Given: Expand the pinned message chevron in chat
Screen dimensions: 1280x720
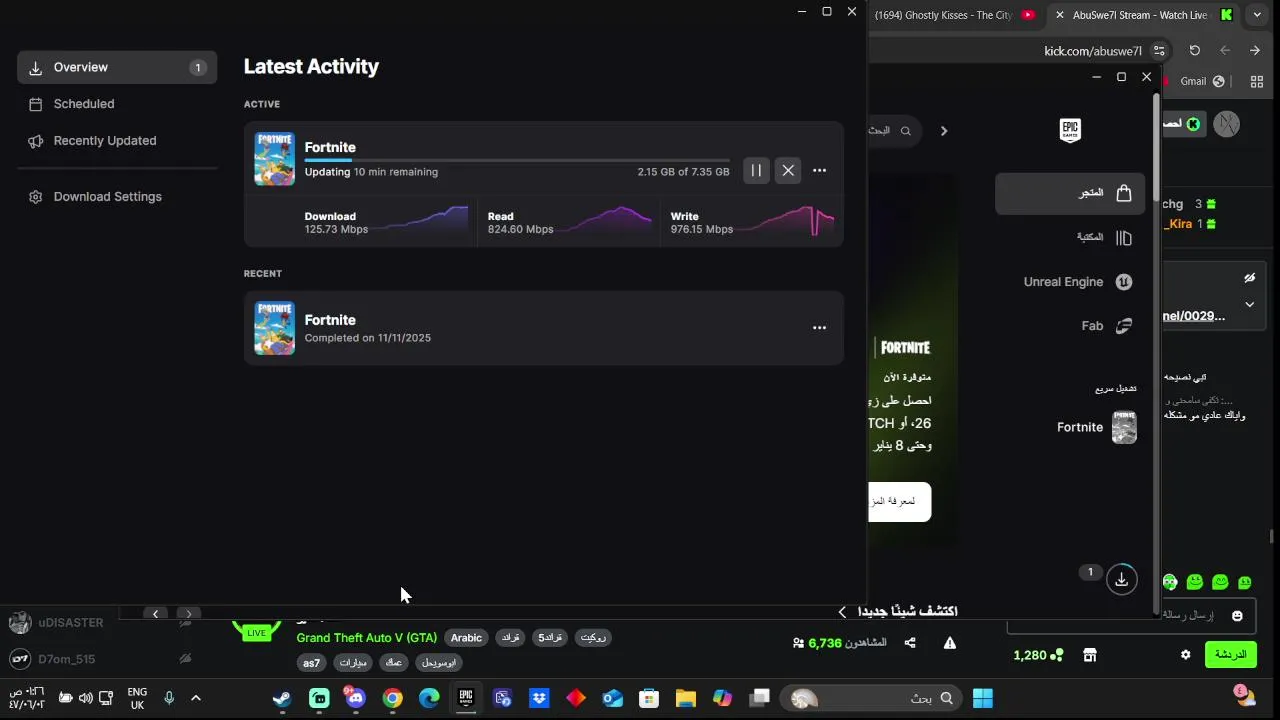Looking at the screenshot, I should (x=1249, y=304).
